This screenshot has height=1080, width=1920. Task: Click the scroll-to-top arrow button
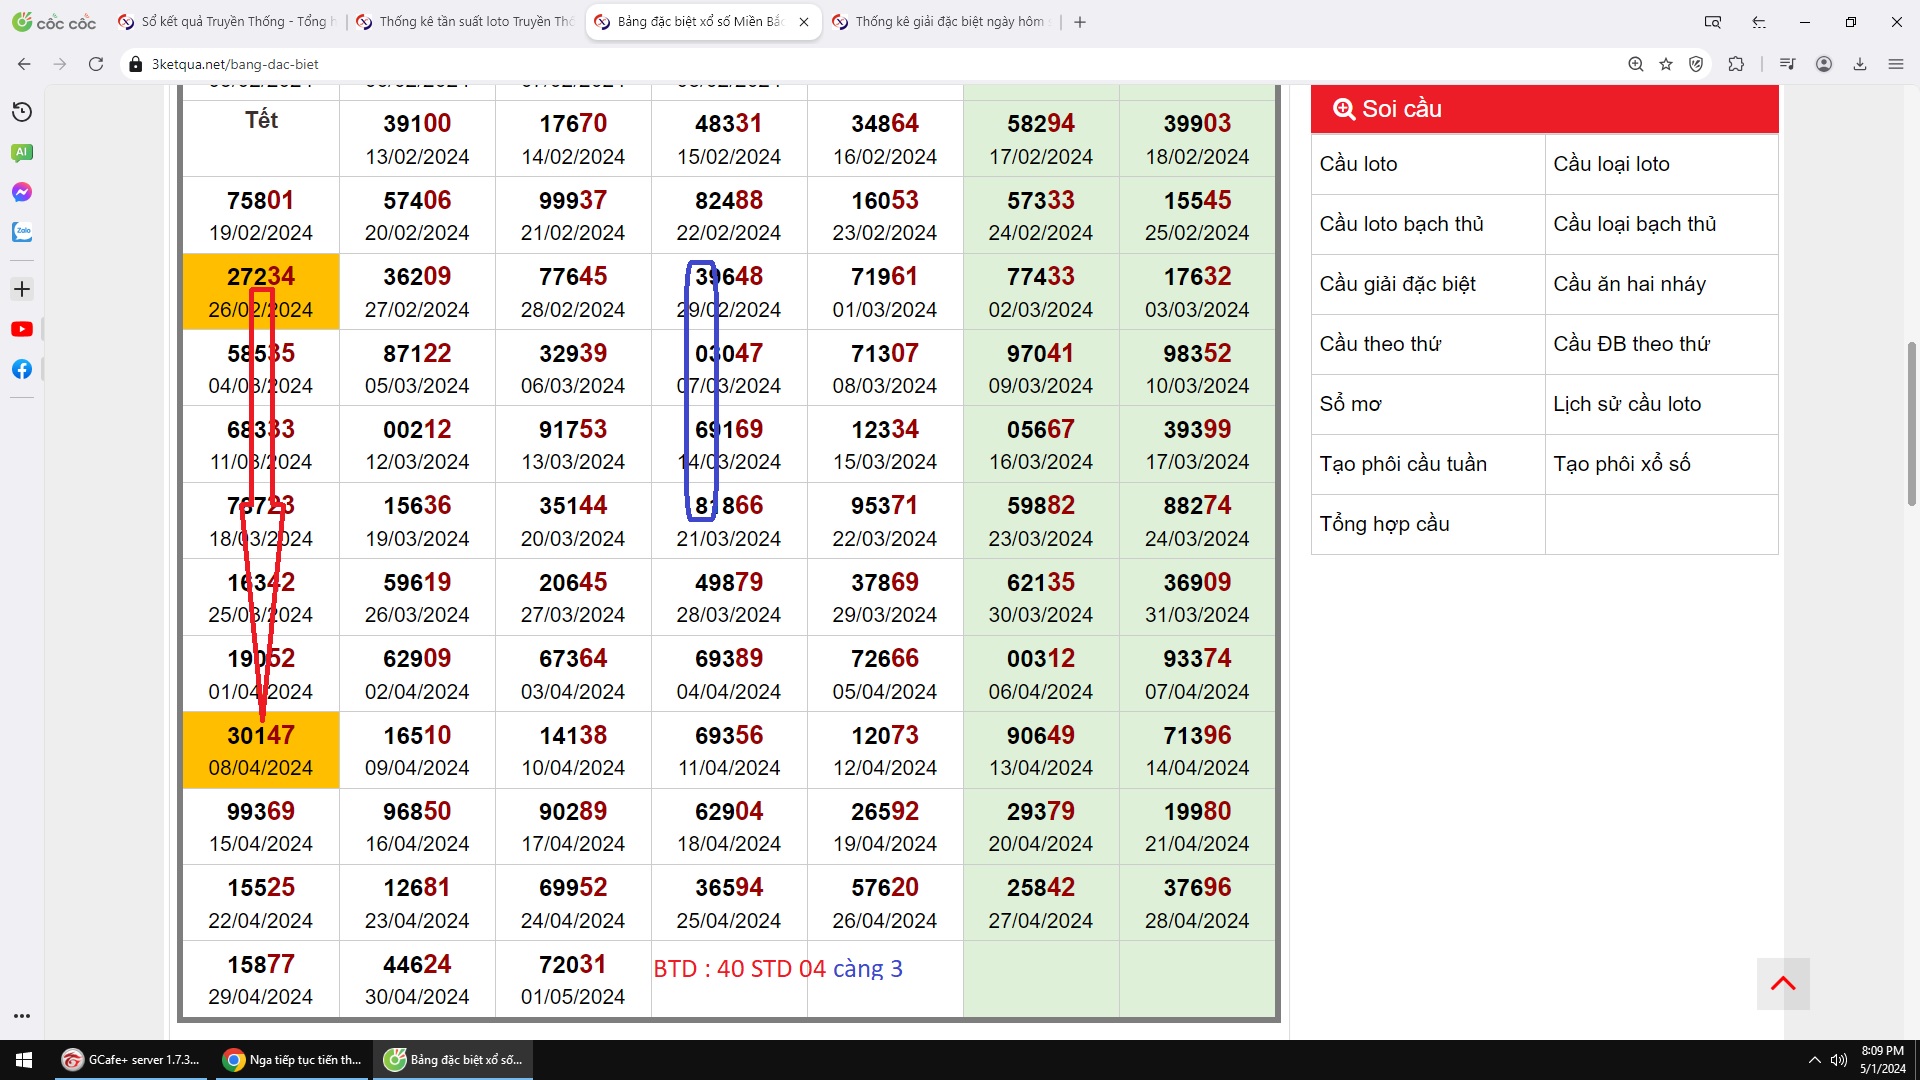[x=1783, y=984]
